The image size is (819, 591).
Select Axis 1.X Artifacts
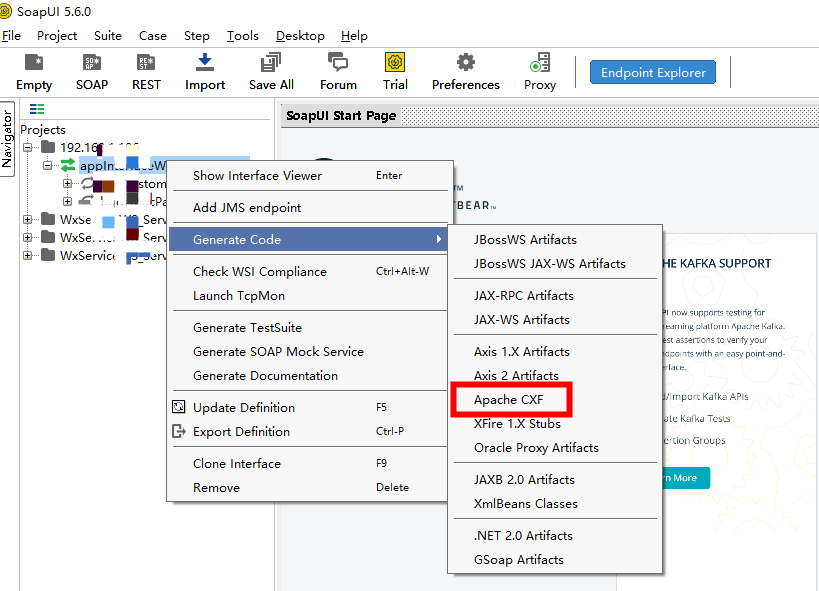[555, 352]
